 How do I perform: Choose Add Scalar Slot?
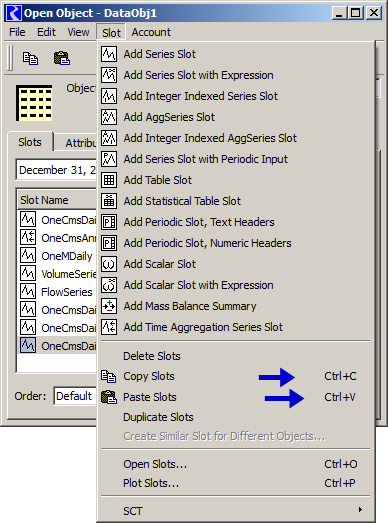click(x=237, y=264)
